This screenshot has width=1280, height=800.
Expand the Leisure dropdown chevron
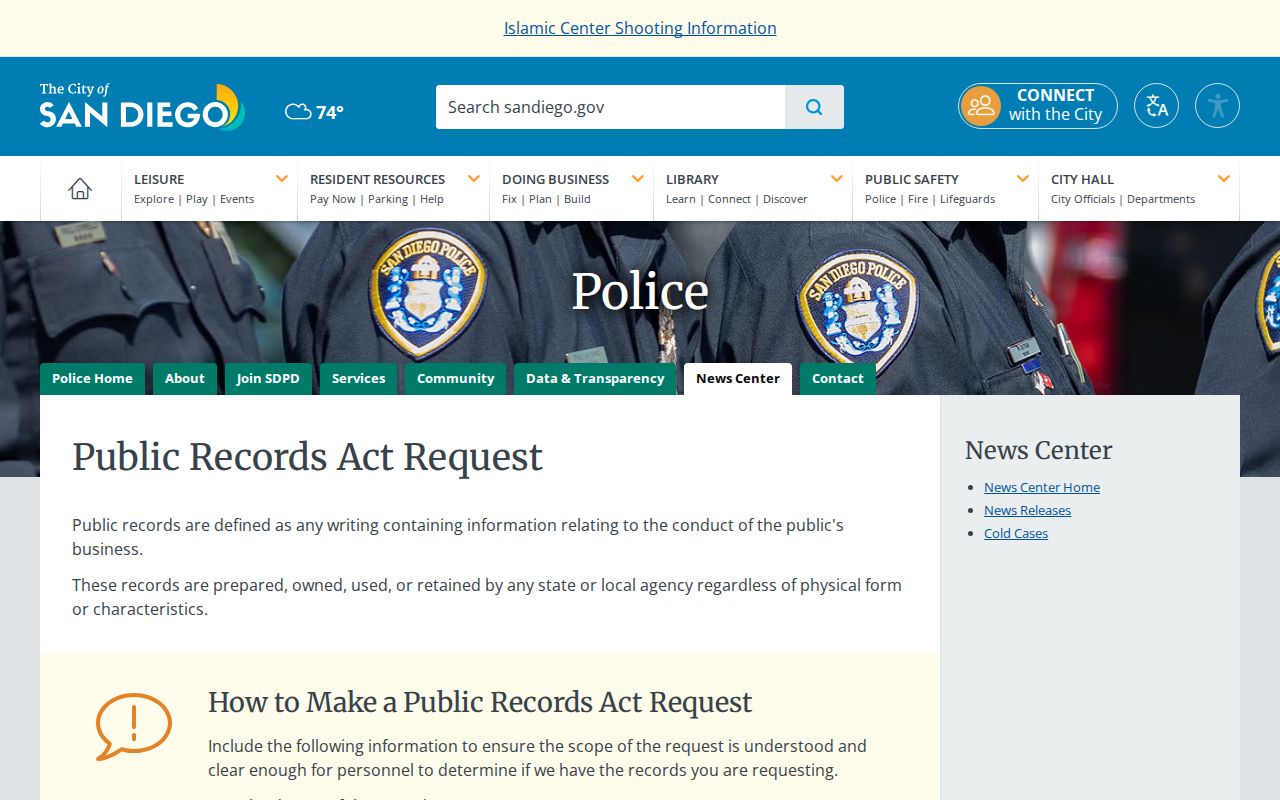tap(282, 179)
